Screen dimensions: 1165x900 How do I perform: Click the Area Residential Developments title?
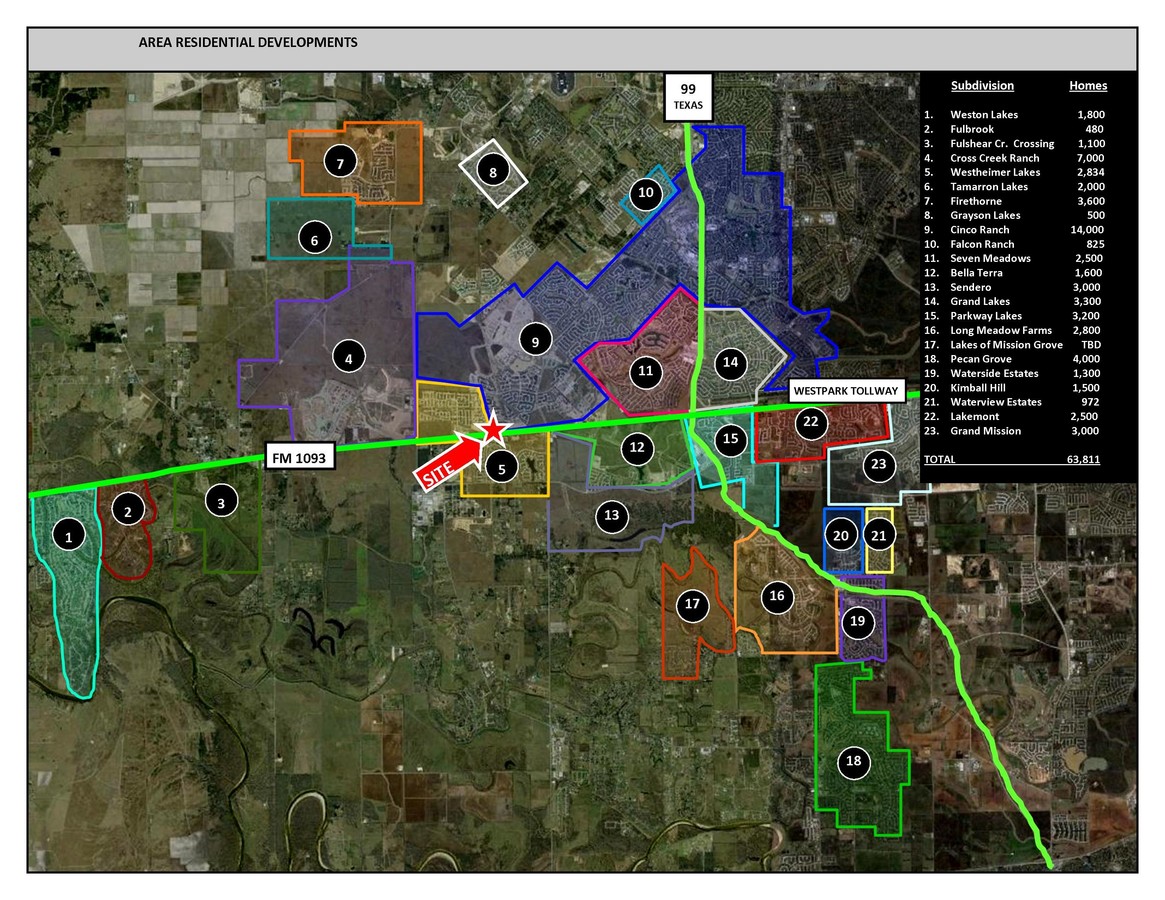(x=248, y=43)
